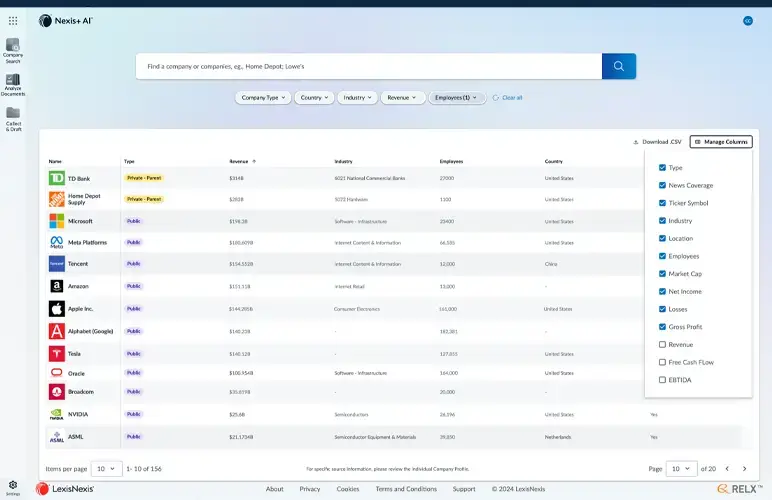Screen dimensions: 772x500
Task: Click the blue search magnifier button
Action: click(x=618, y=66)
